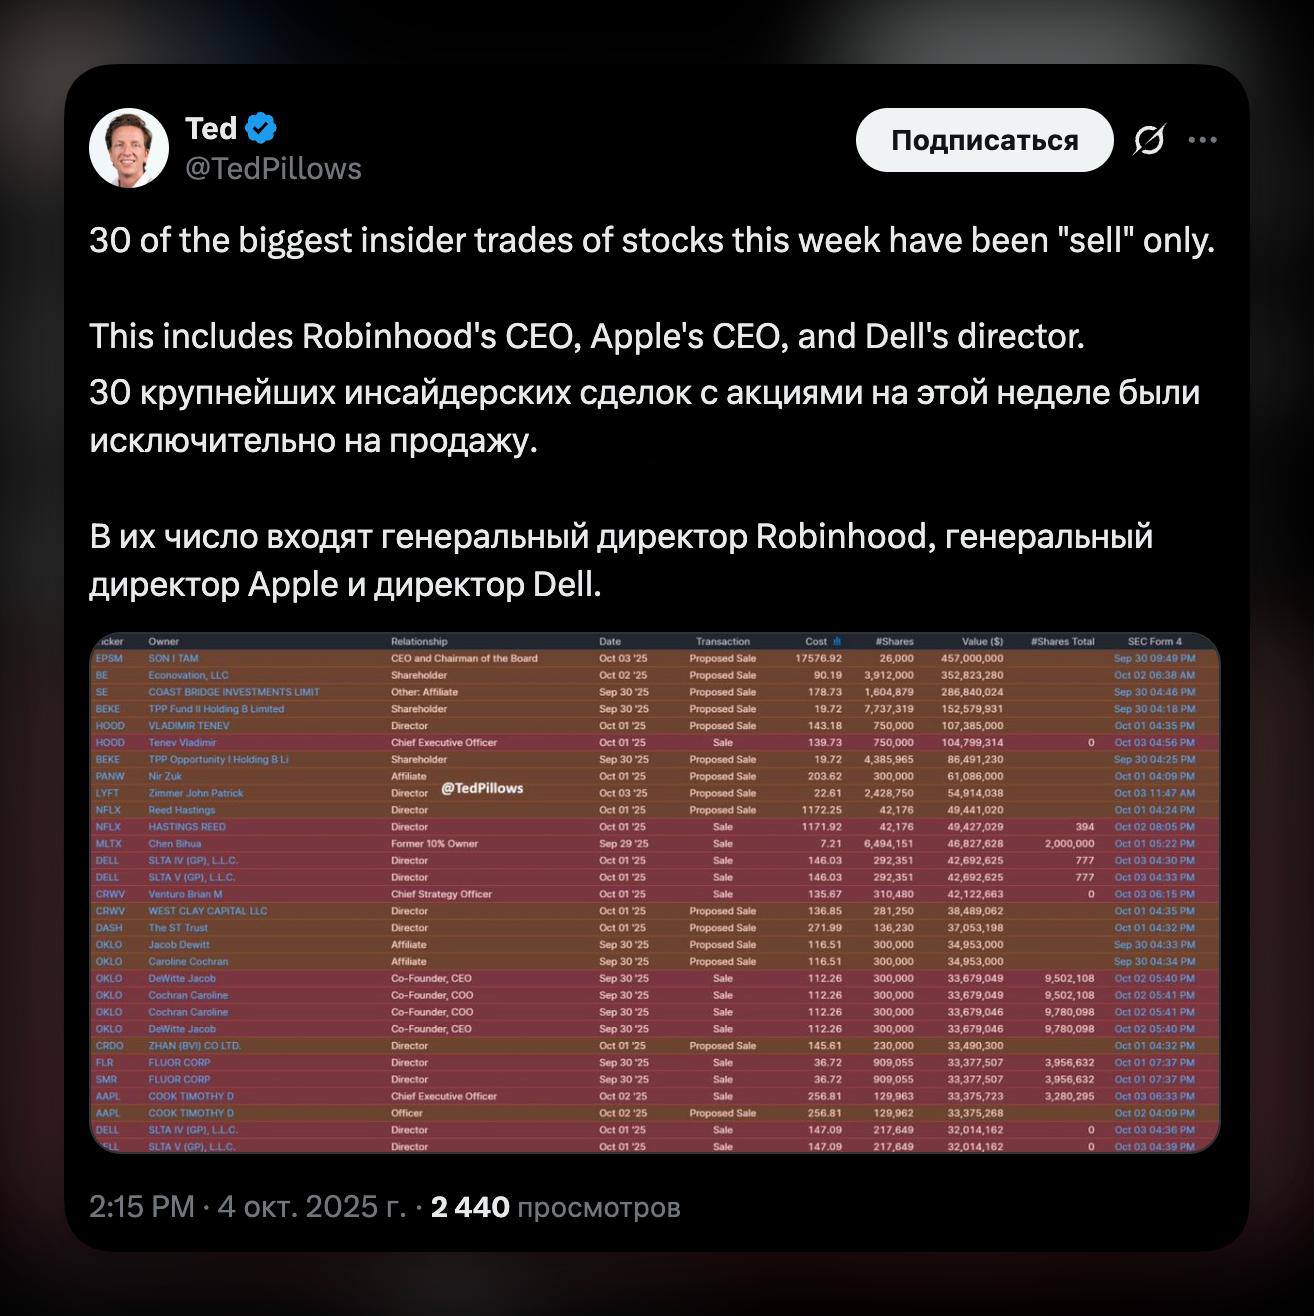
Task: Click the 2 440 просмотров view count
Action: (555, 1207)
